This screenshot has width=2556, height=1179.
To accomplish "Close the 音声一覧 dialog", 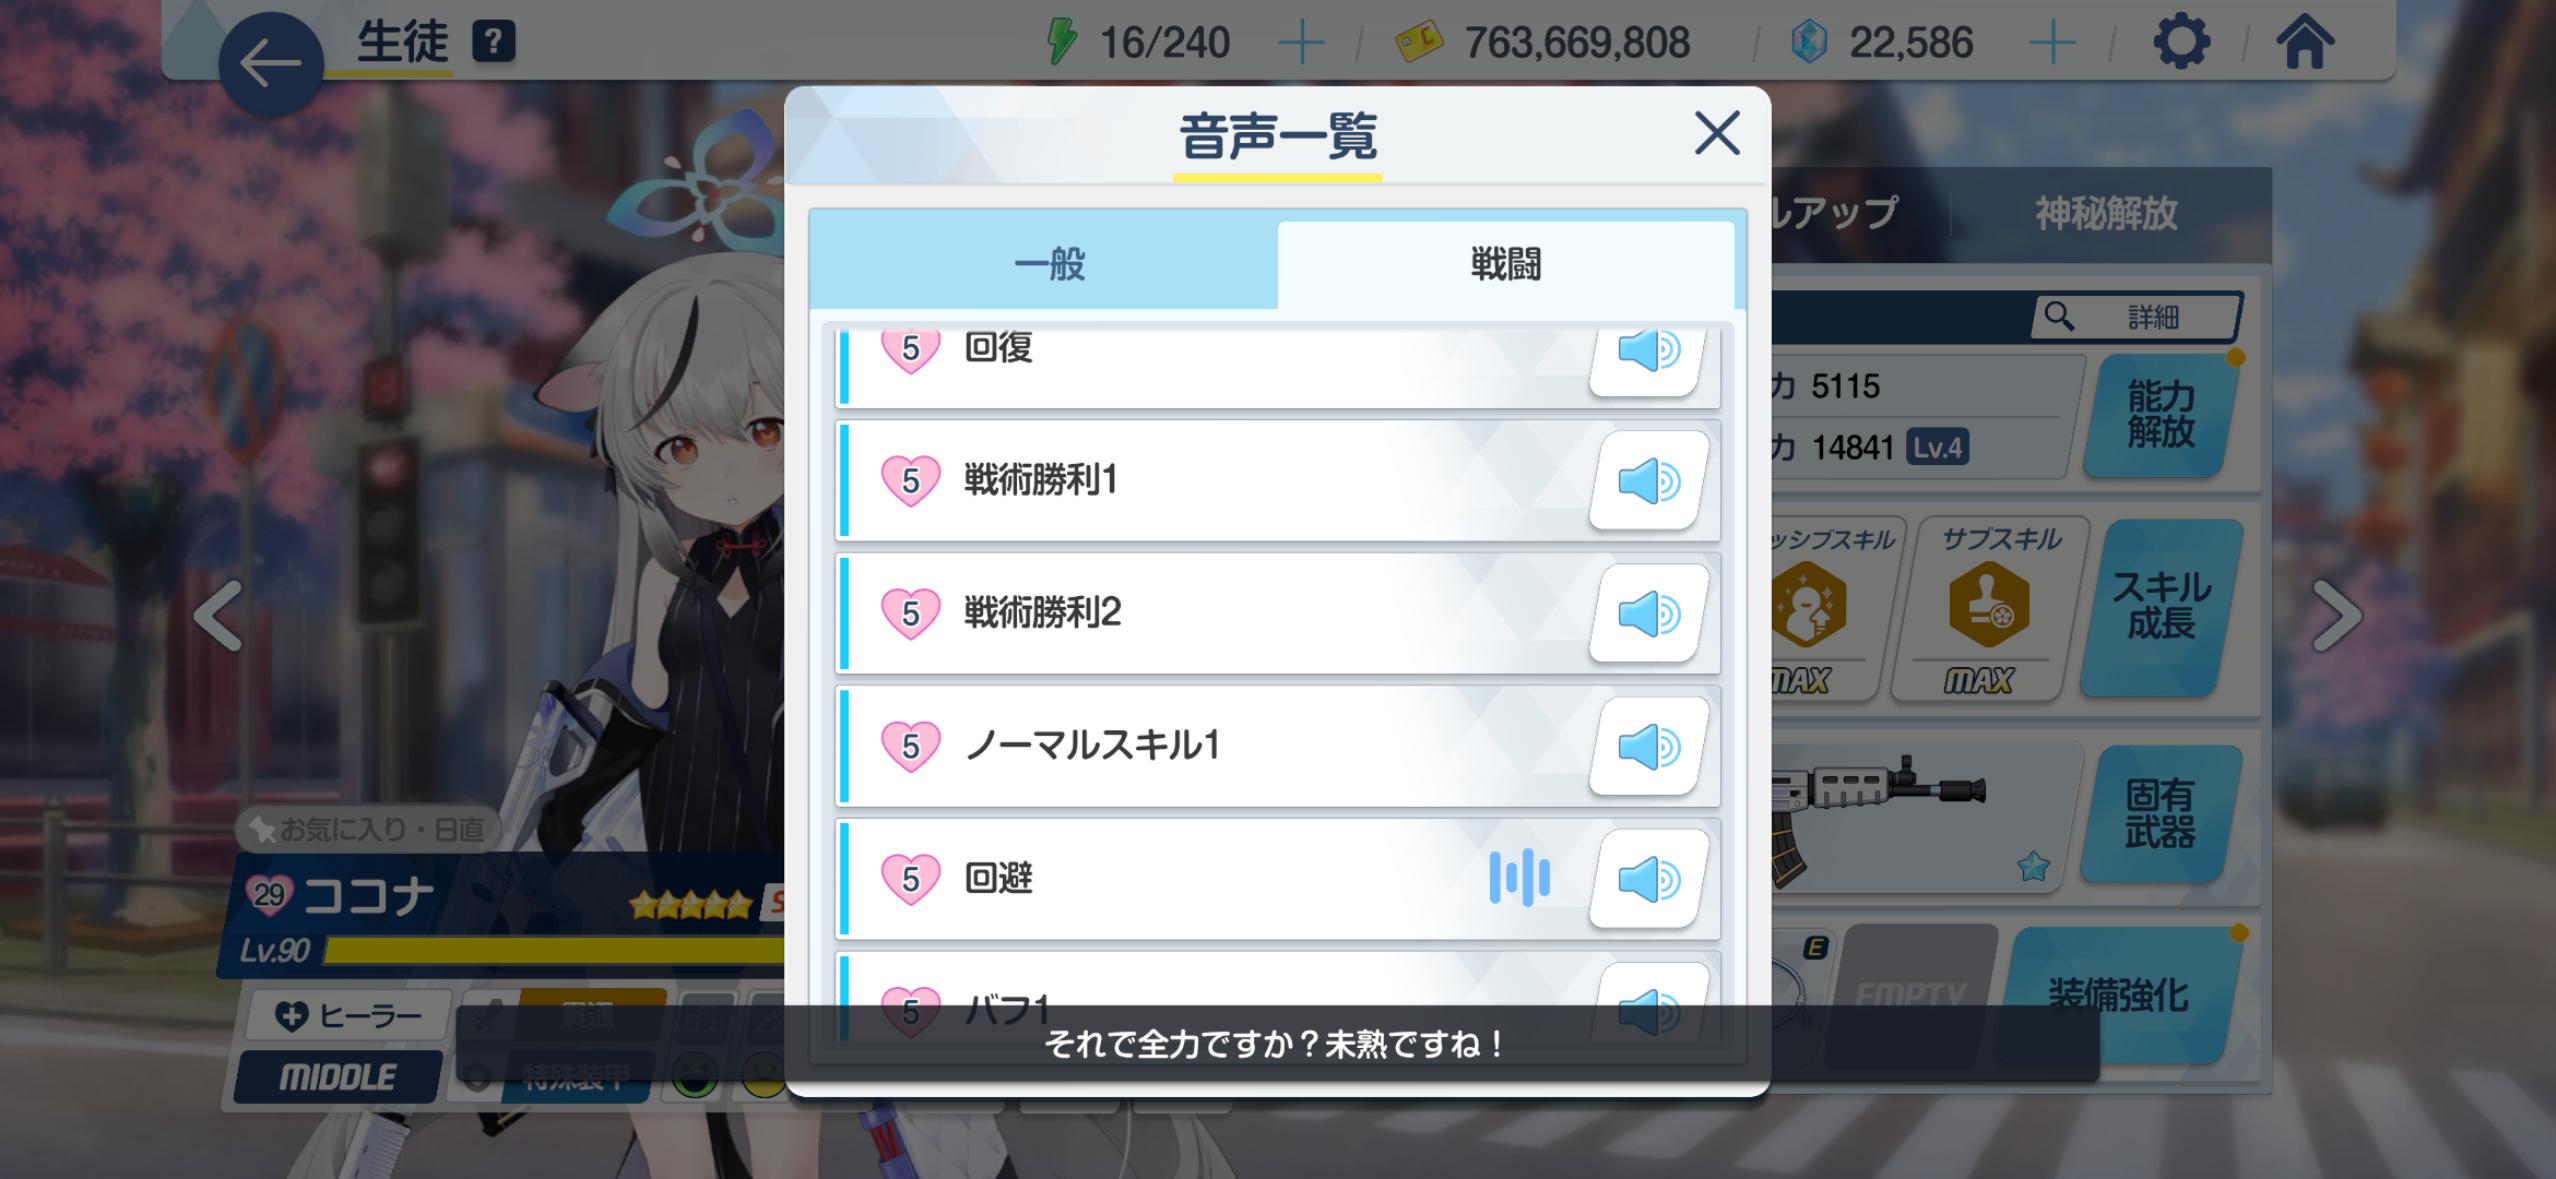I will [x=1717, y=133].
